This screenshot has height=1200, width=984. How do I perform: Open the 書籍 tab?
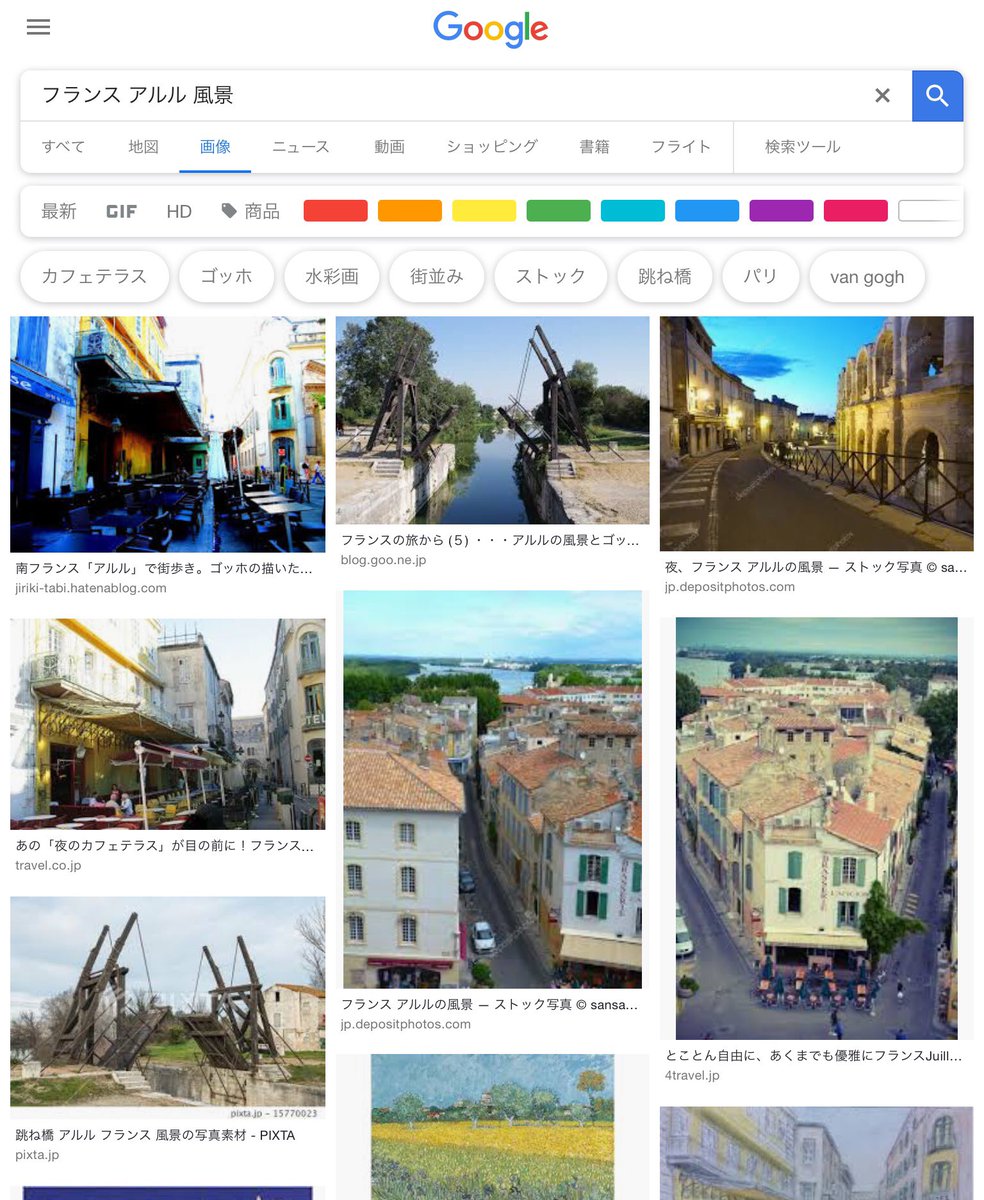(x=594, y=146)
